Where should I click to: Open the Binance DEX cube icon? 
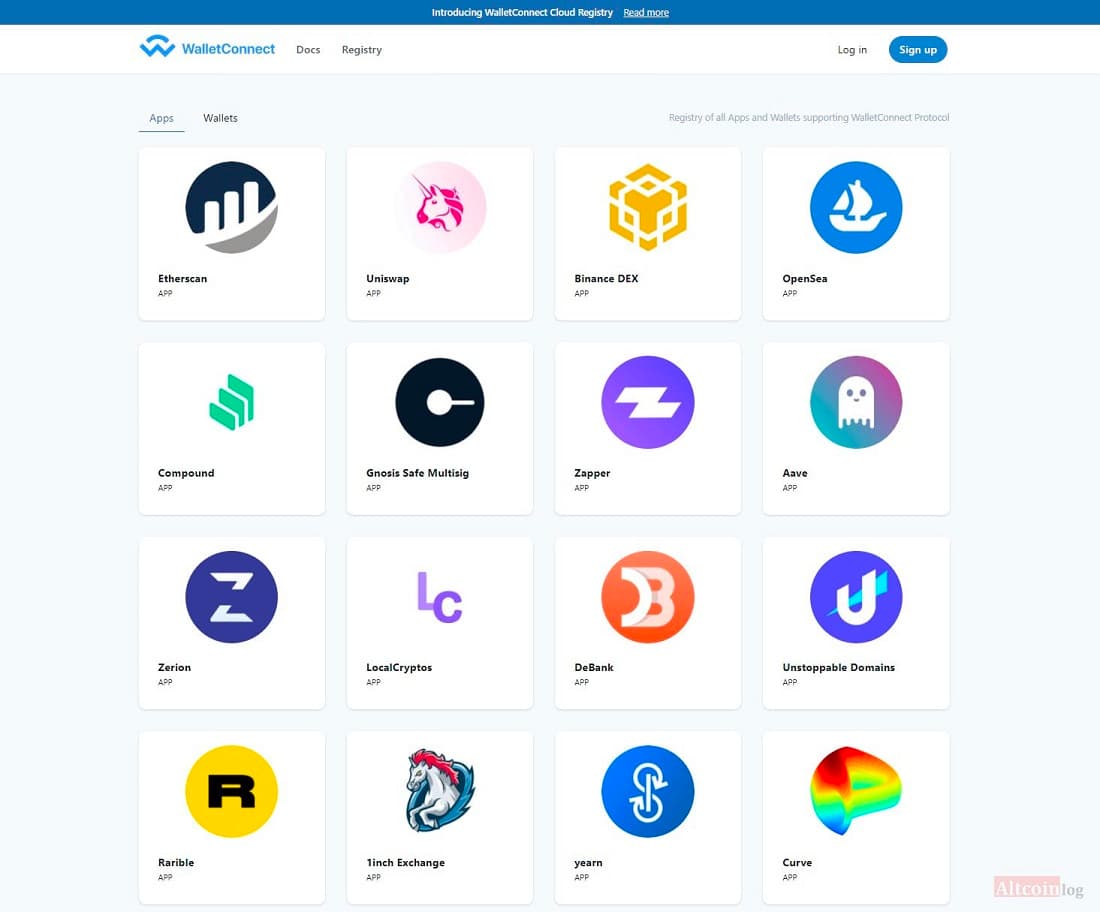(x=648, y=207)
